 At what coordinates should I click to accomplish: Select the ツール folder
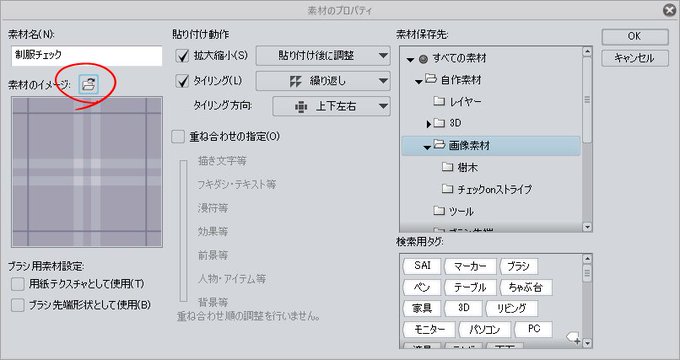click(x=453, y=211)
